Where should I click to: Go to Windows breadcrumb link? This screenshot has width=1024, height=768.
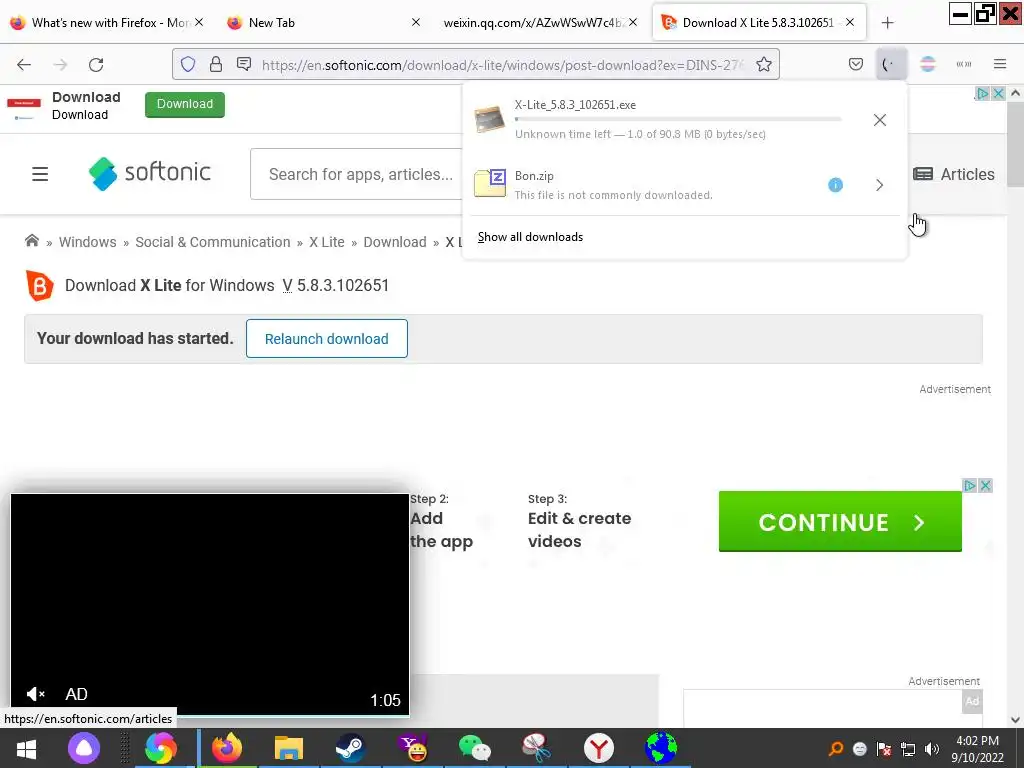pyautogui.click(x=88, y=242)
